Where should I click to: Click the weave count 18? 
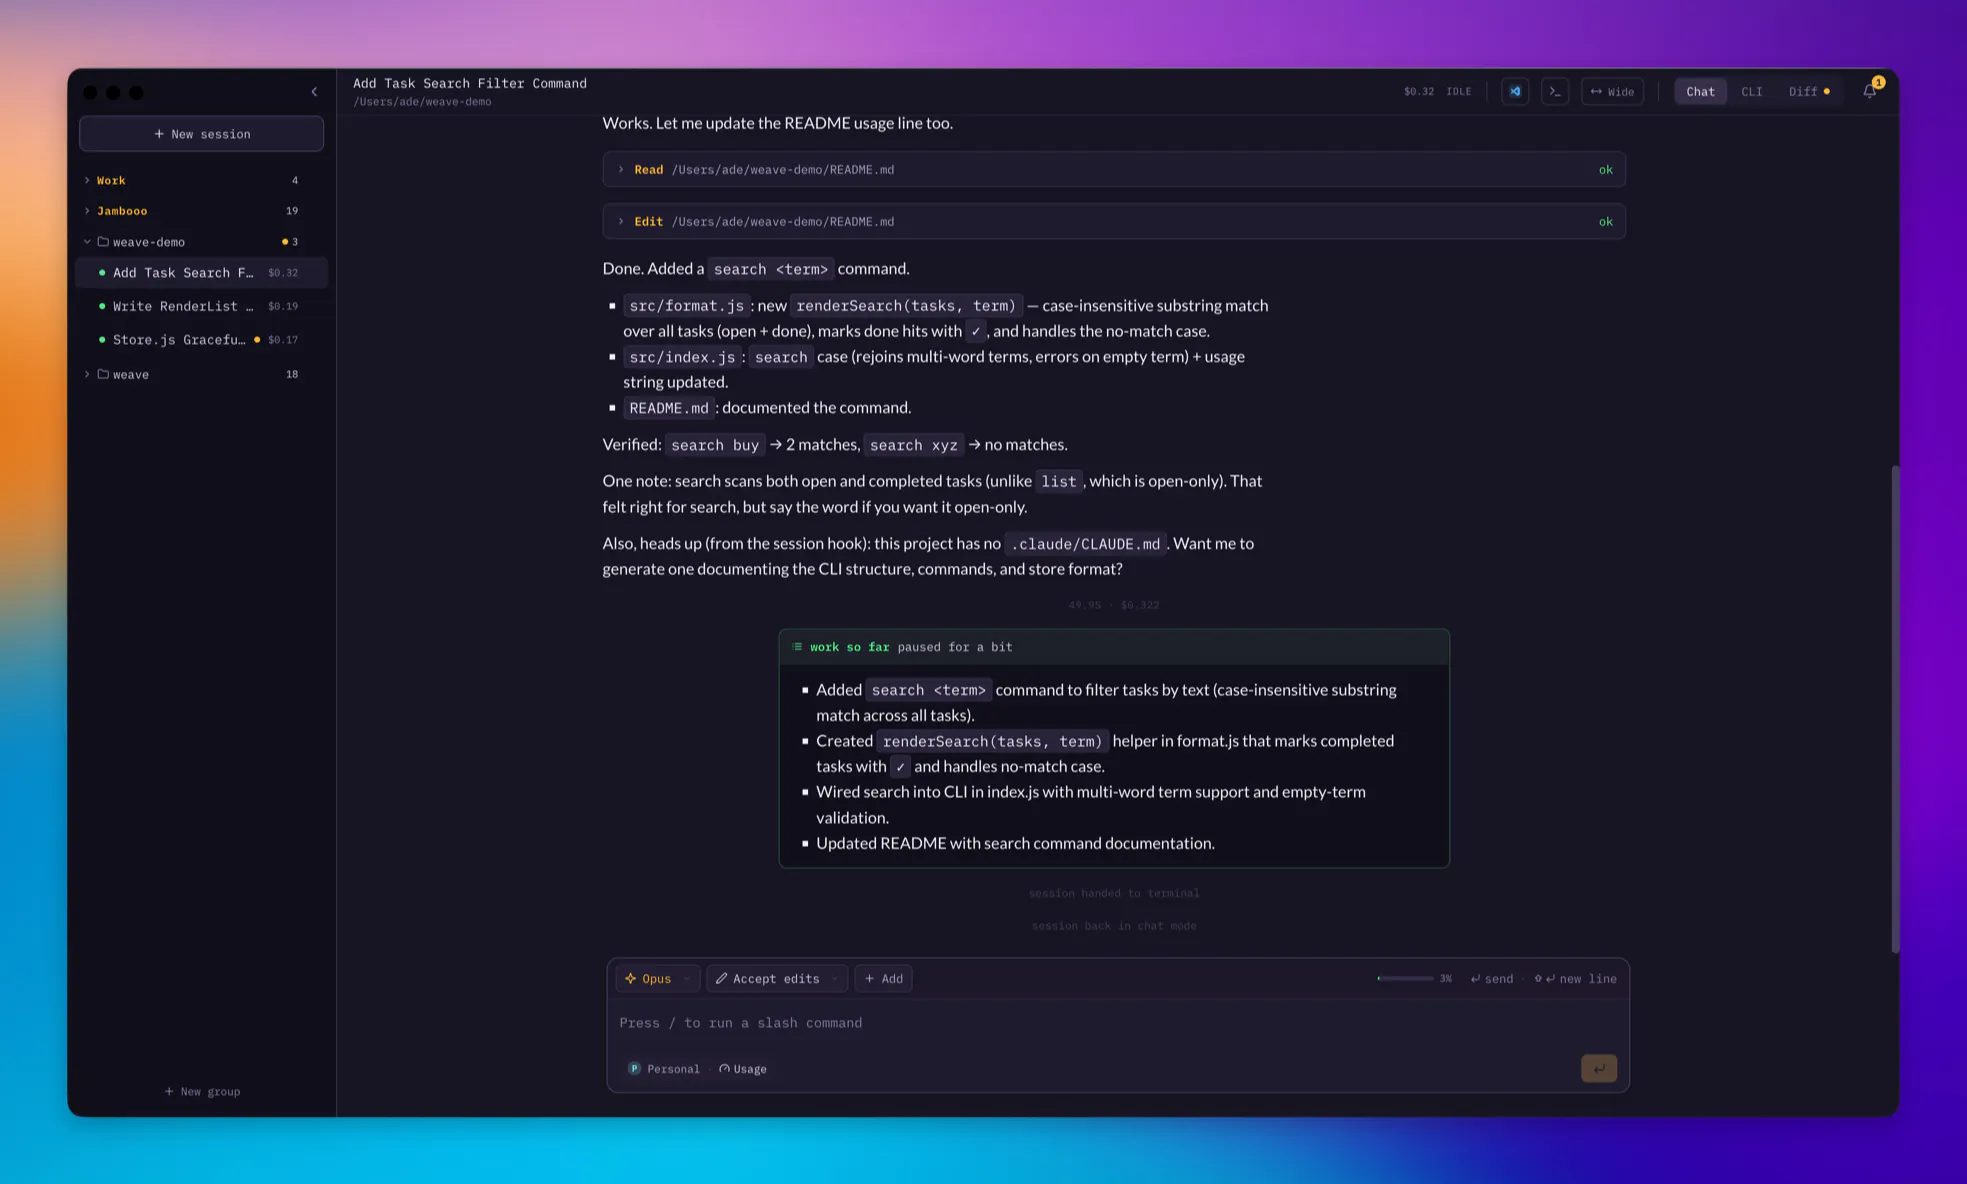pyautogui.click(x=291, y=374)
